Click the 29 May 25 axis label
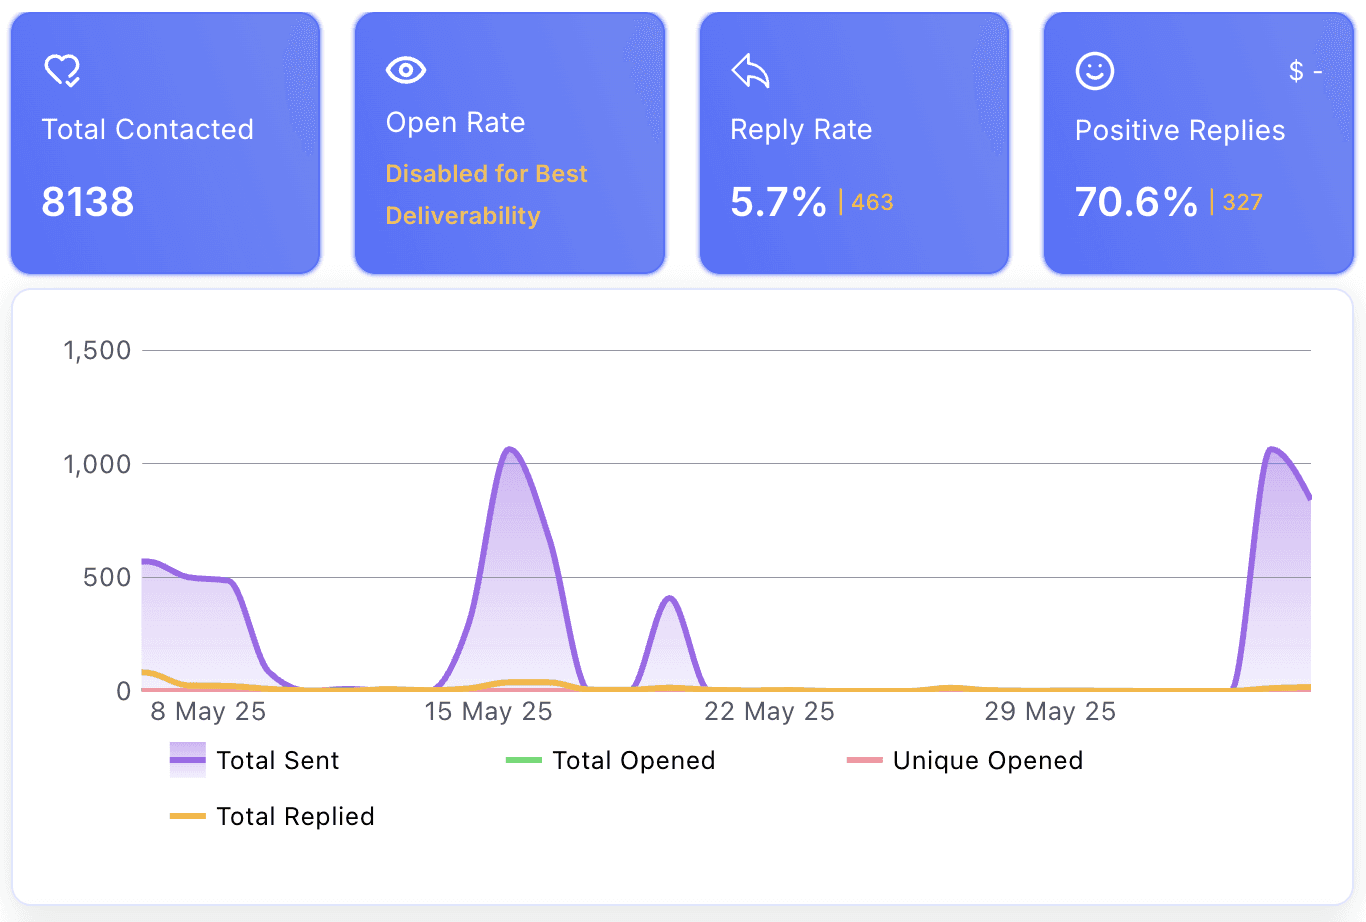Image resolution: width=1366 pixels, height=922 pixels. pyautogui.click(x=1050, y=711)
